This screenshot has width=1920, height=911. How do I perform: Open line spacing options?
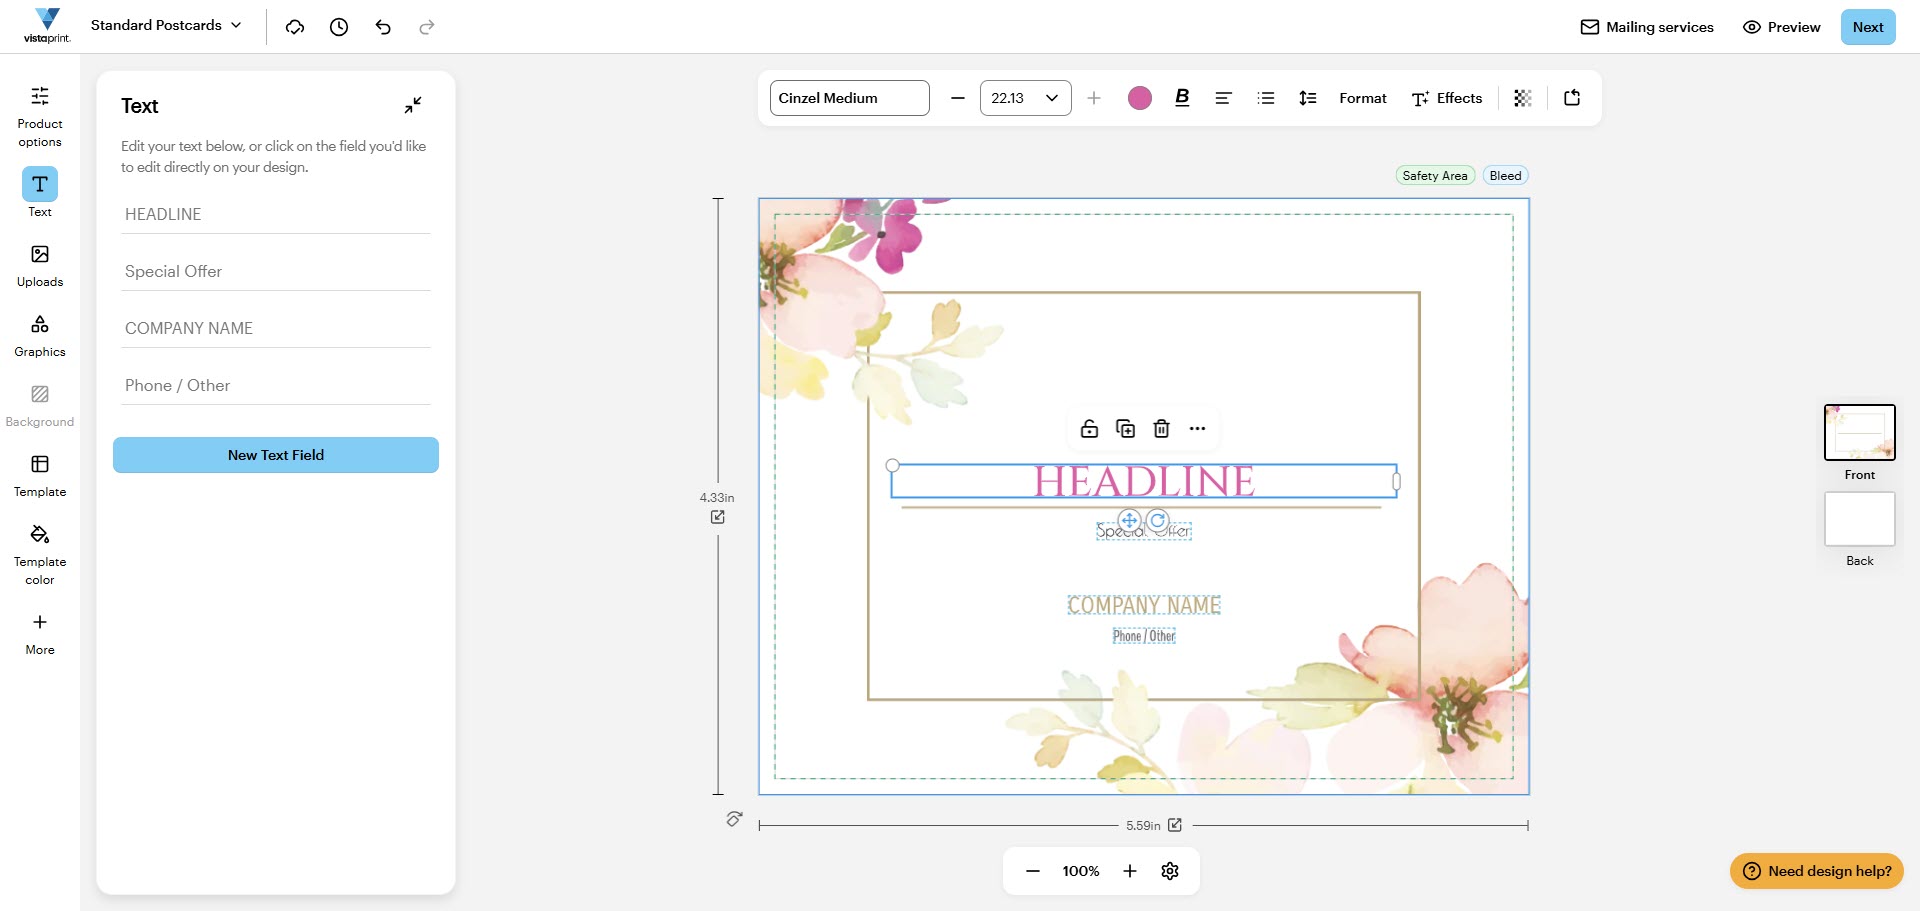(1308, 98)
